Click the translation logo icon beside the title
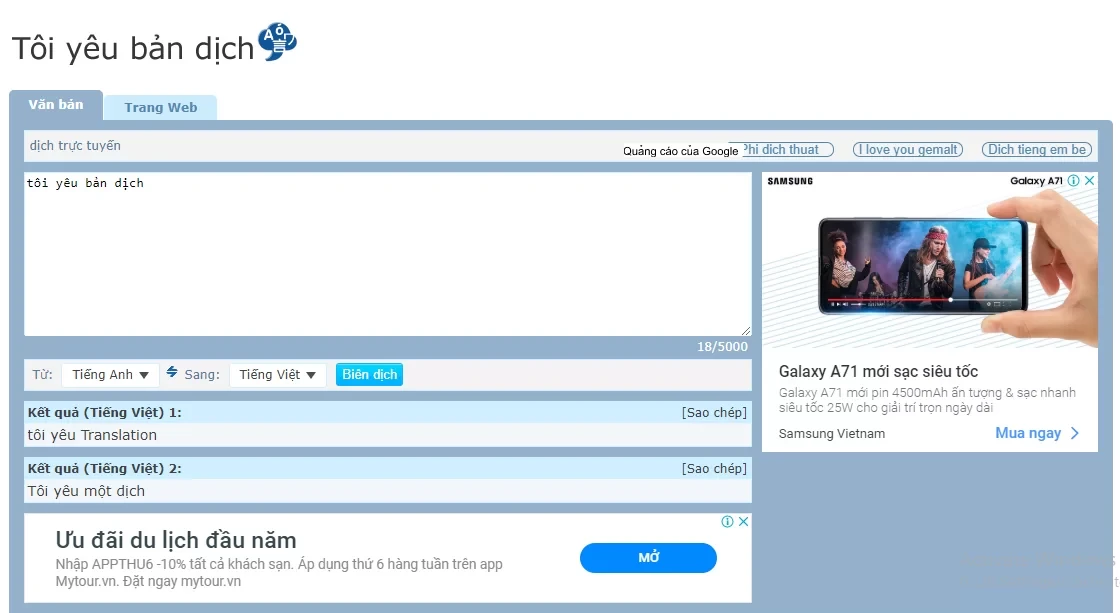The width and height of the screenshot is (1120, 613). (x=277, y=43)
